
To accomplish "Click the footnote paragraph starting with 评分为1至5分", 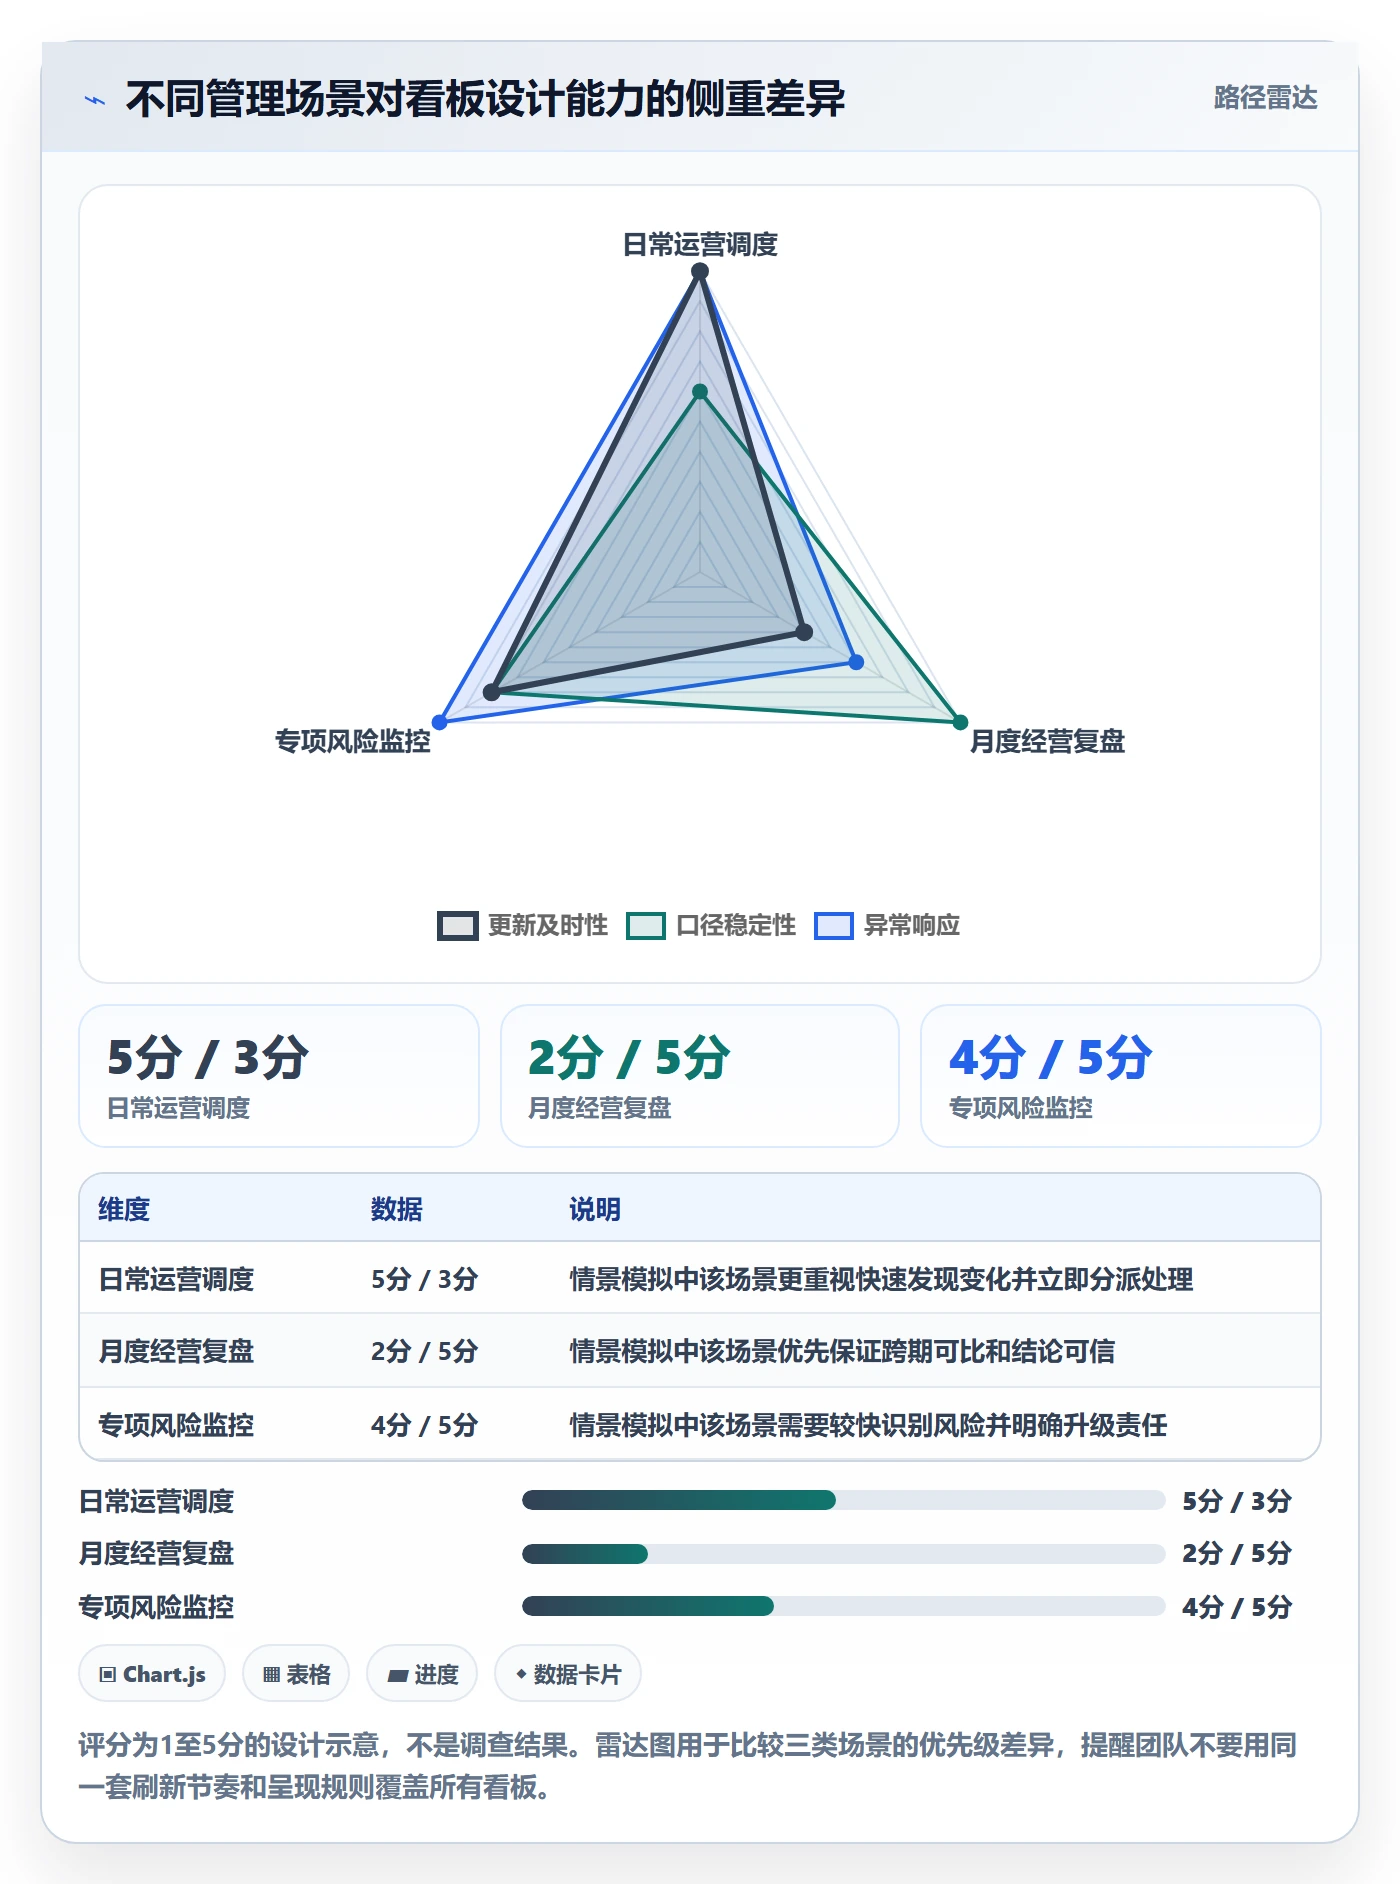I will (688, 1766).
